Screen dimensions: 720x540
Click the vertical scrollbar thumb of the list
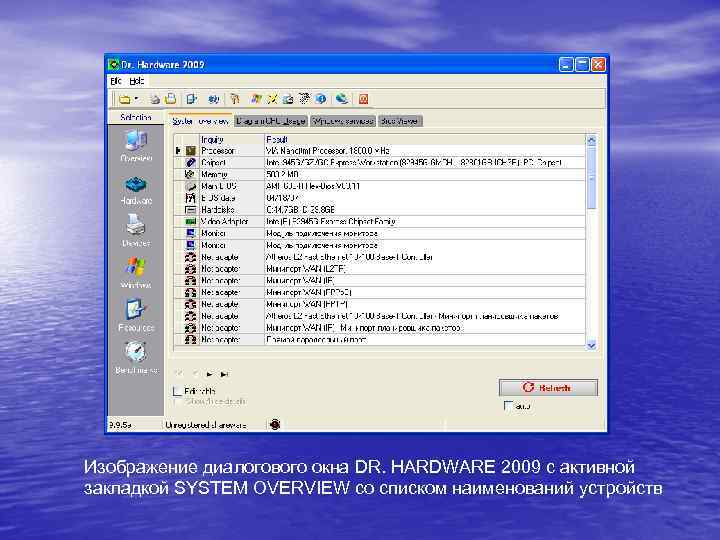pyautogui.click(x=591, y=177)
